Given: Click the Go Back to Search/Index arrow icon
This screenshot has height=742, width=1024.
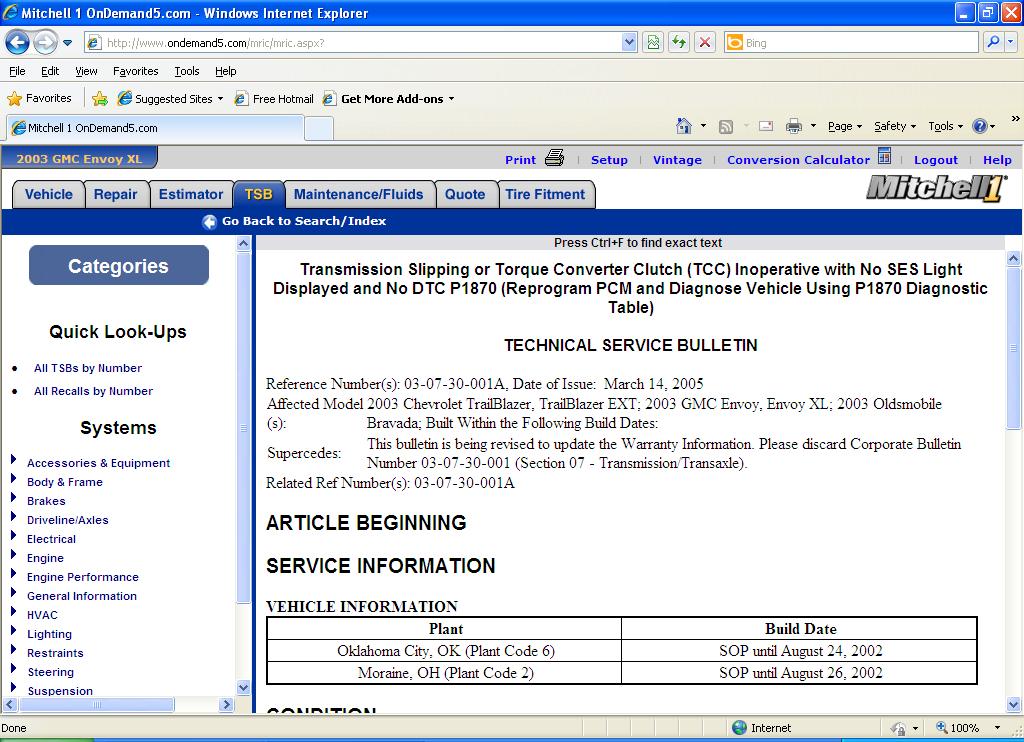Looking at the screenshot, I should 210,222.
